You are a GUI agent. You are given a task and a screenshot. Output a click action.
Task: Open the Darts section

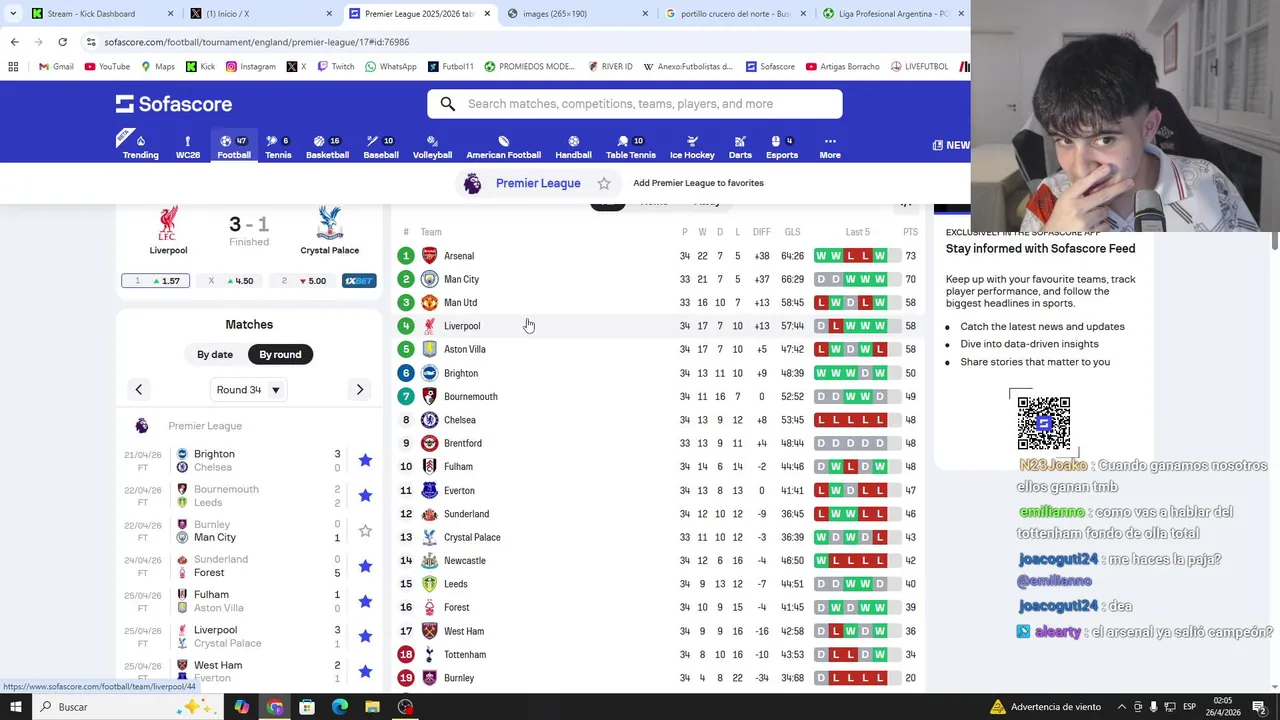click(740, 147)
